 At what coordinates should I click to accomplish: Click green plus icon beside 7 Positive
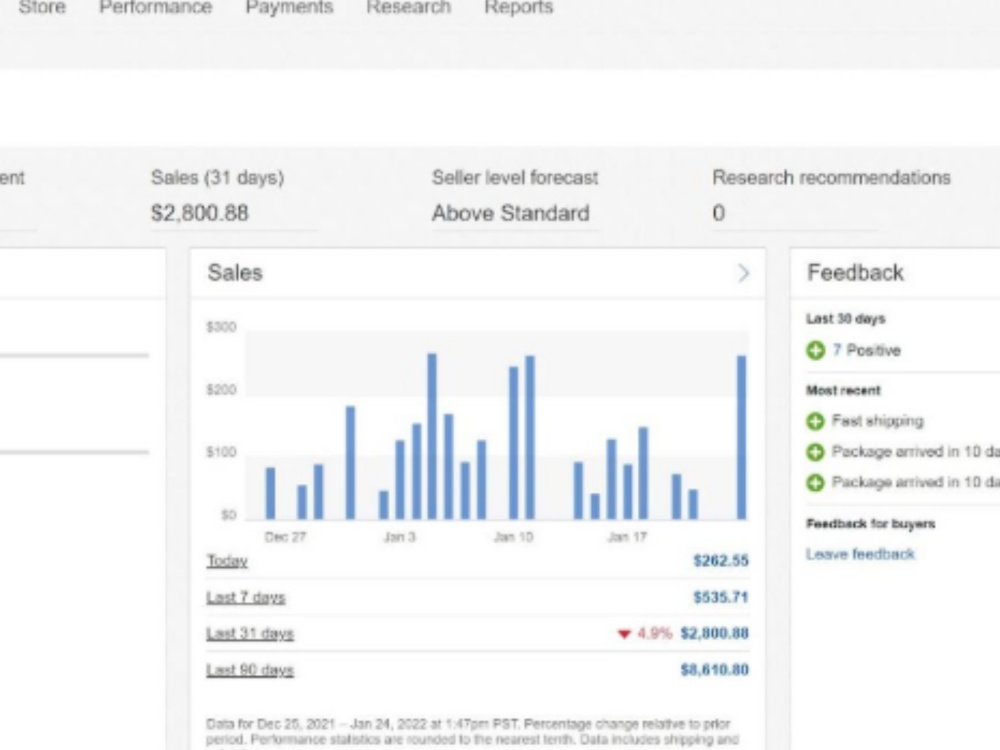(815, 350)
